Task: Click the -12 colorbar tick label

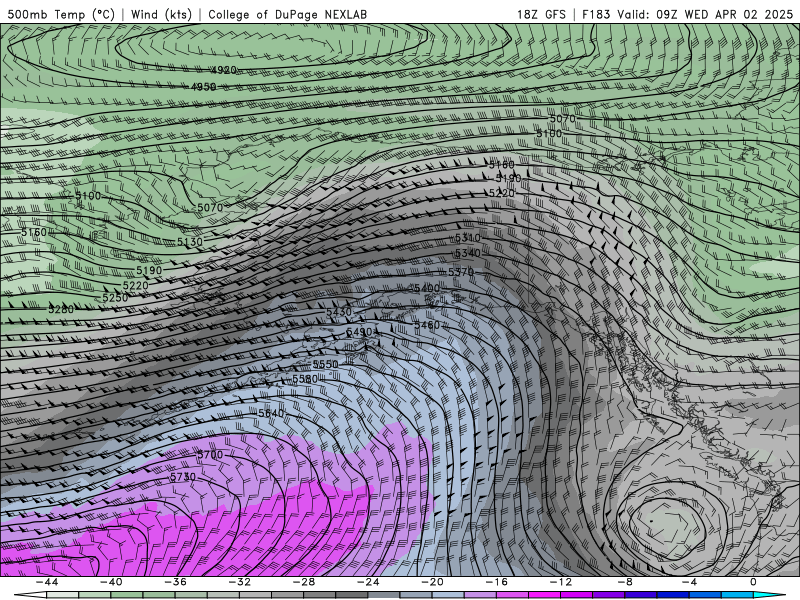Action: (561, 582)
